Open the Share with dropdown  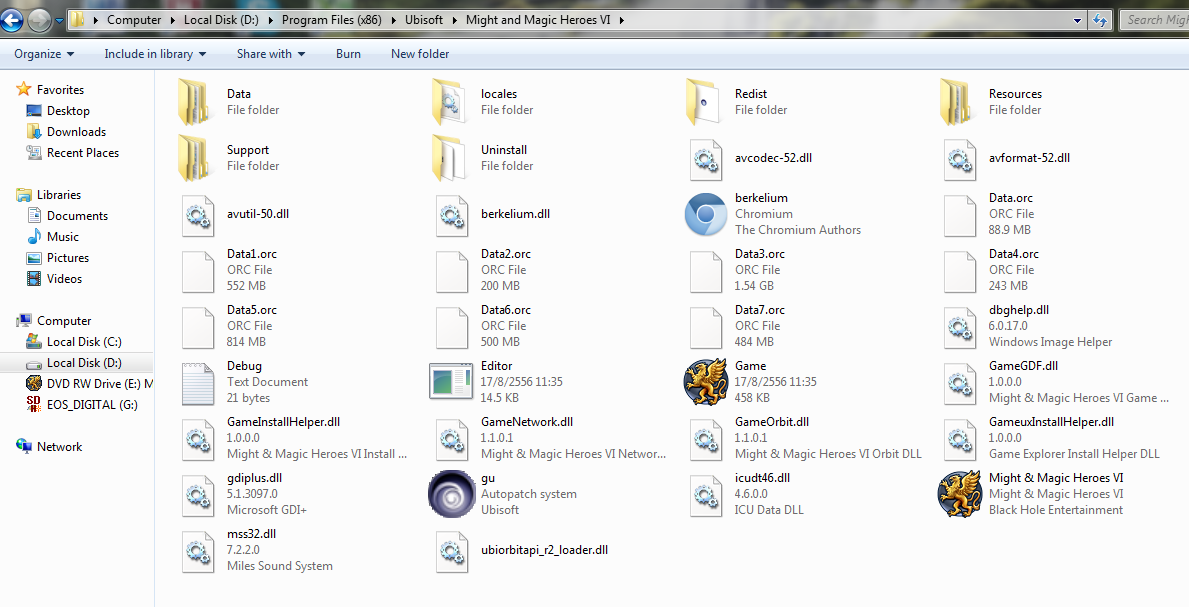[271, 54]
